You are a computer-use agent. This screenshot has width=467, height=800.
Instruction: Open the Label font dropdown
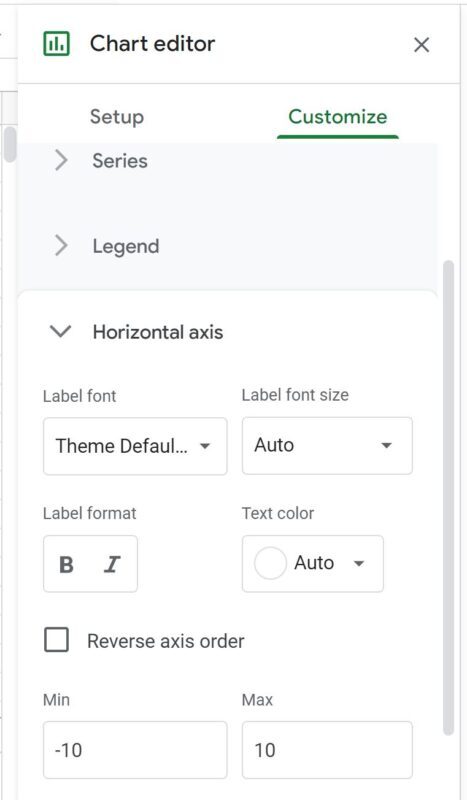[135, 446]
